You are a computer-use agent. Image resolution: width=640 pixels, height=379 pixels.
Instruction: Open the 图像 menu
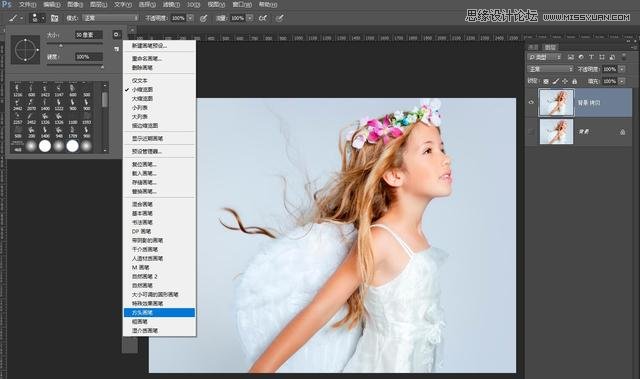pyautogui.click(x=75, y=5)
